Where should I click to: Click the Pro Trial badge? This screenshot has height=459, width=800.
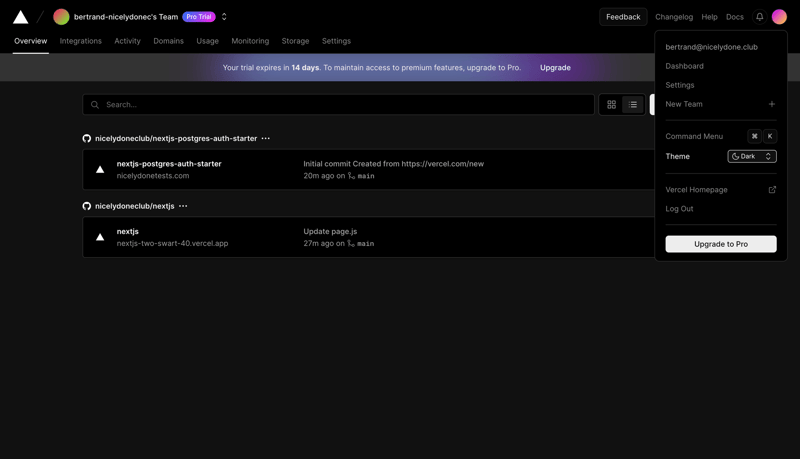(198, 17)
